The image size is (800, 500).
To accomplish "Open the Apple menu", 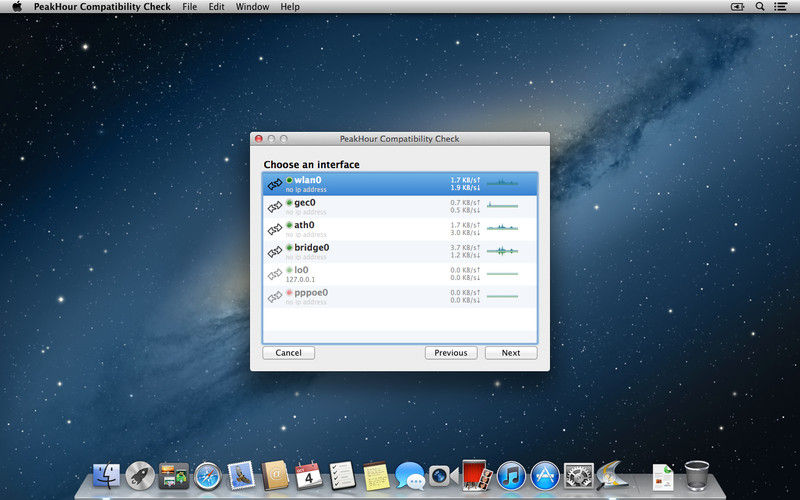I will tap(17, 7).
